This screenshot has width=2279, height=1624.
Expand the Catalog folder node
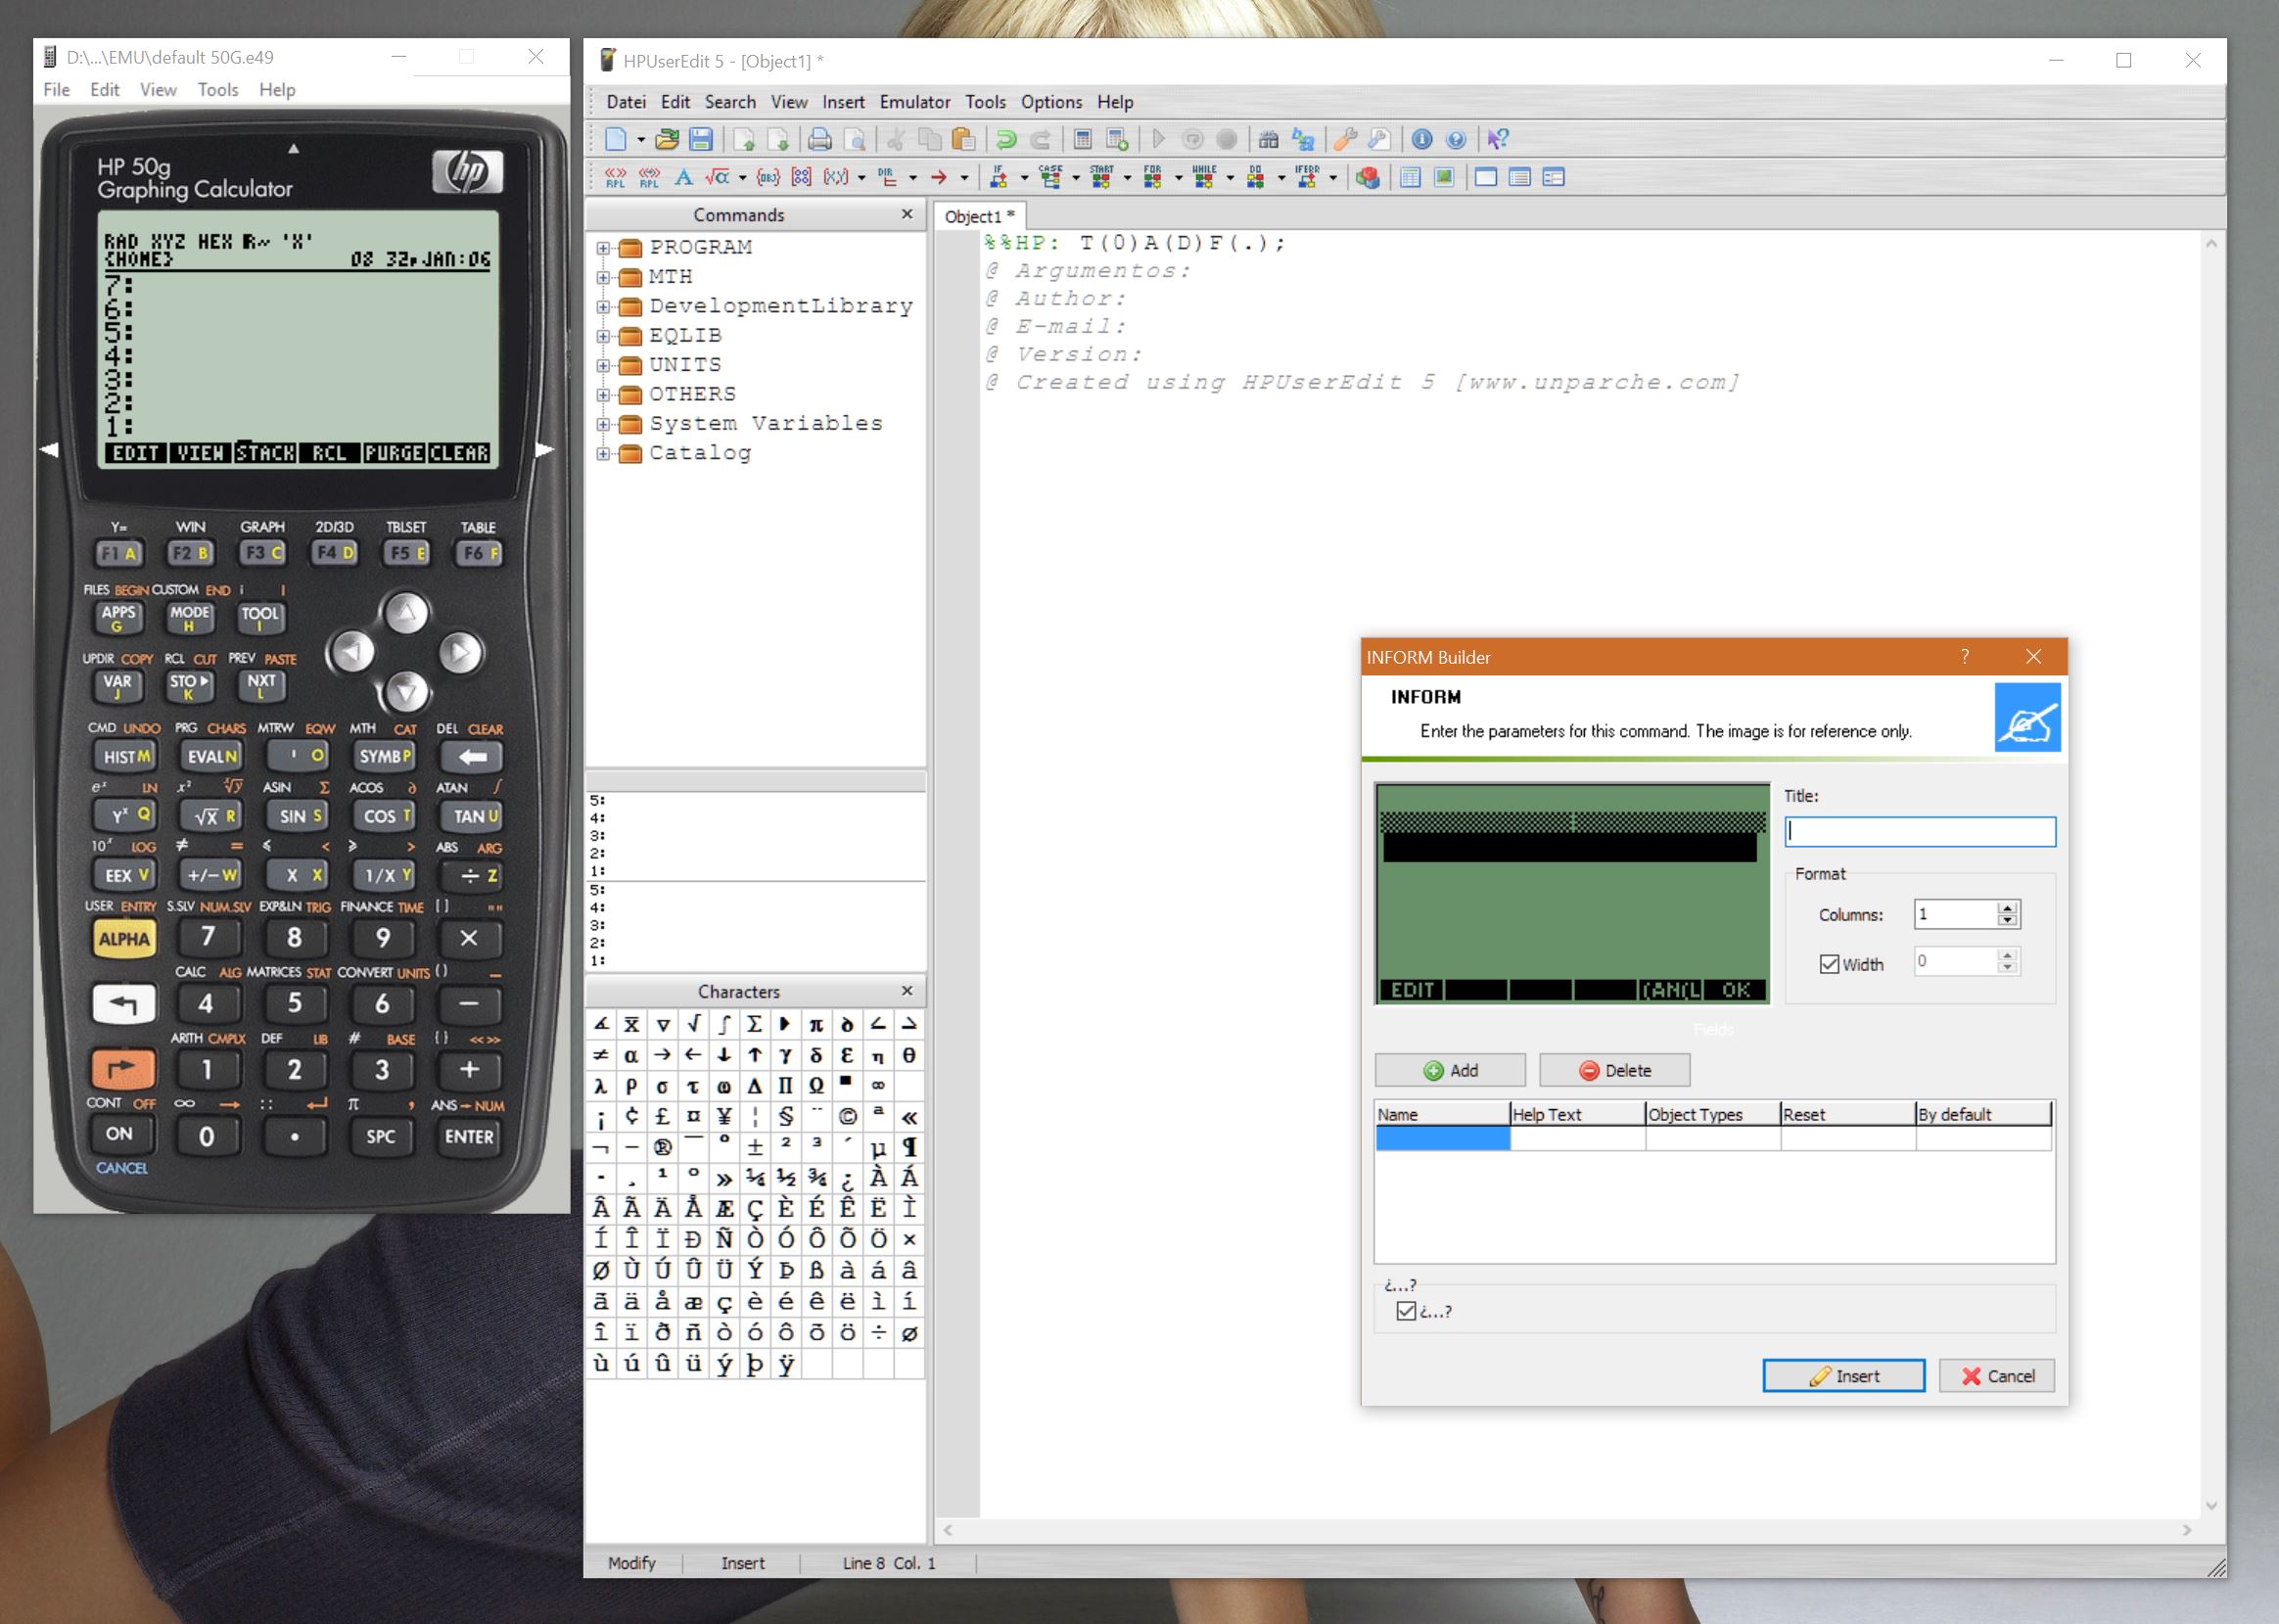[x=603, y=453]
